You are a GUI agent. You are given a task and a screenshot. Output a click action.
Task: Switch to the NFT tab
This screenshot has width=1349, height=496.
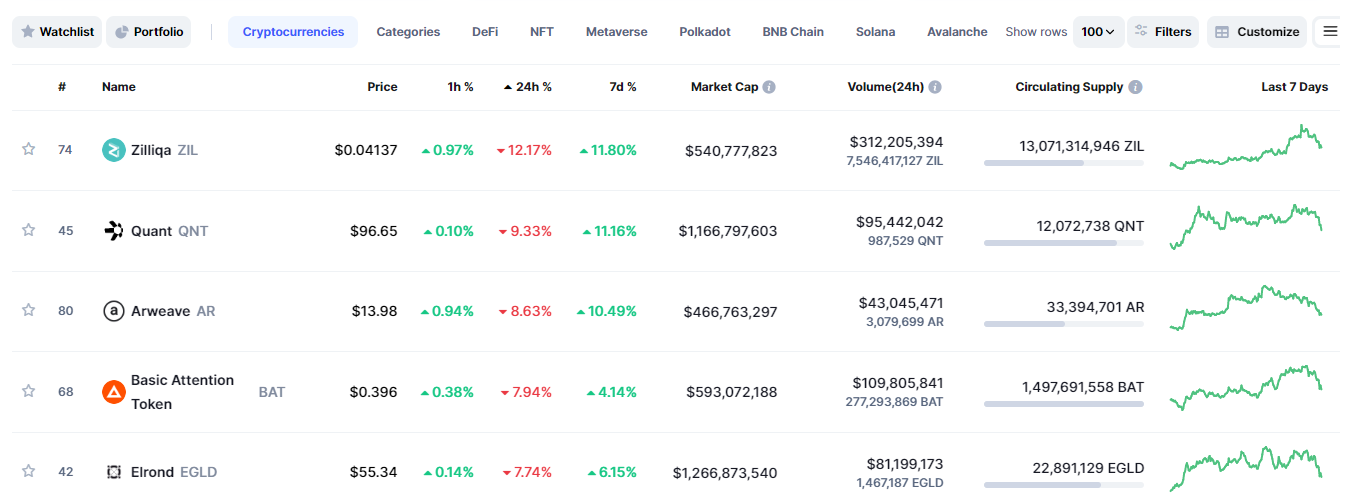(542, 32)
